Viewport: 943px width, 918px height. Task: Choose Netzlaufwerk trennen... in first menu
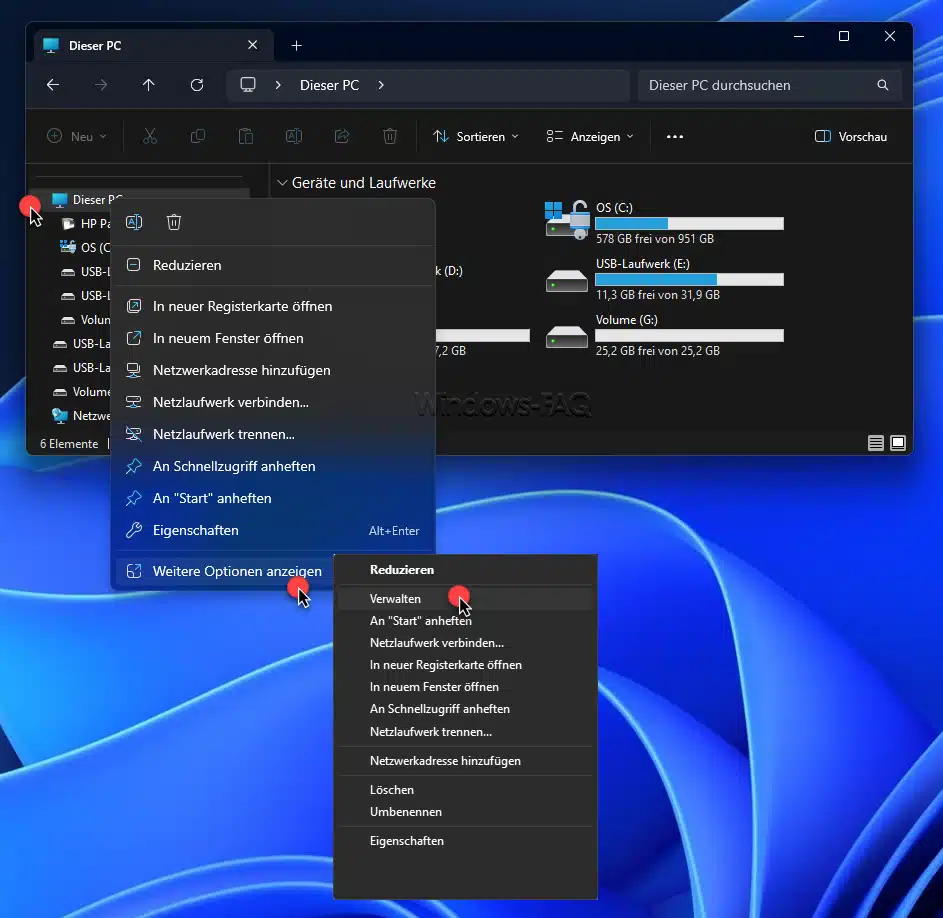274,434
